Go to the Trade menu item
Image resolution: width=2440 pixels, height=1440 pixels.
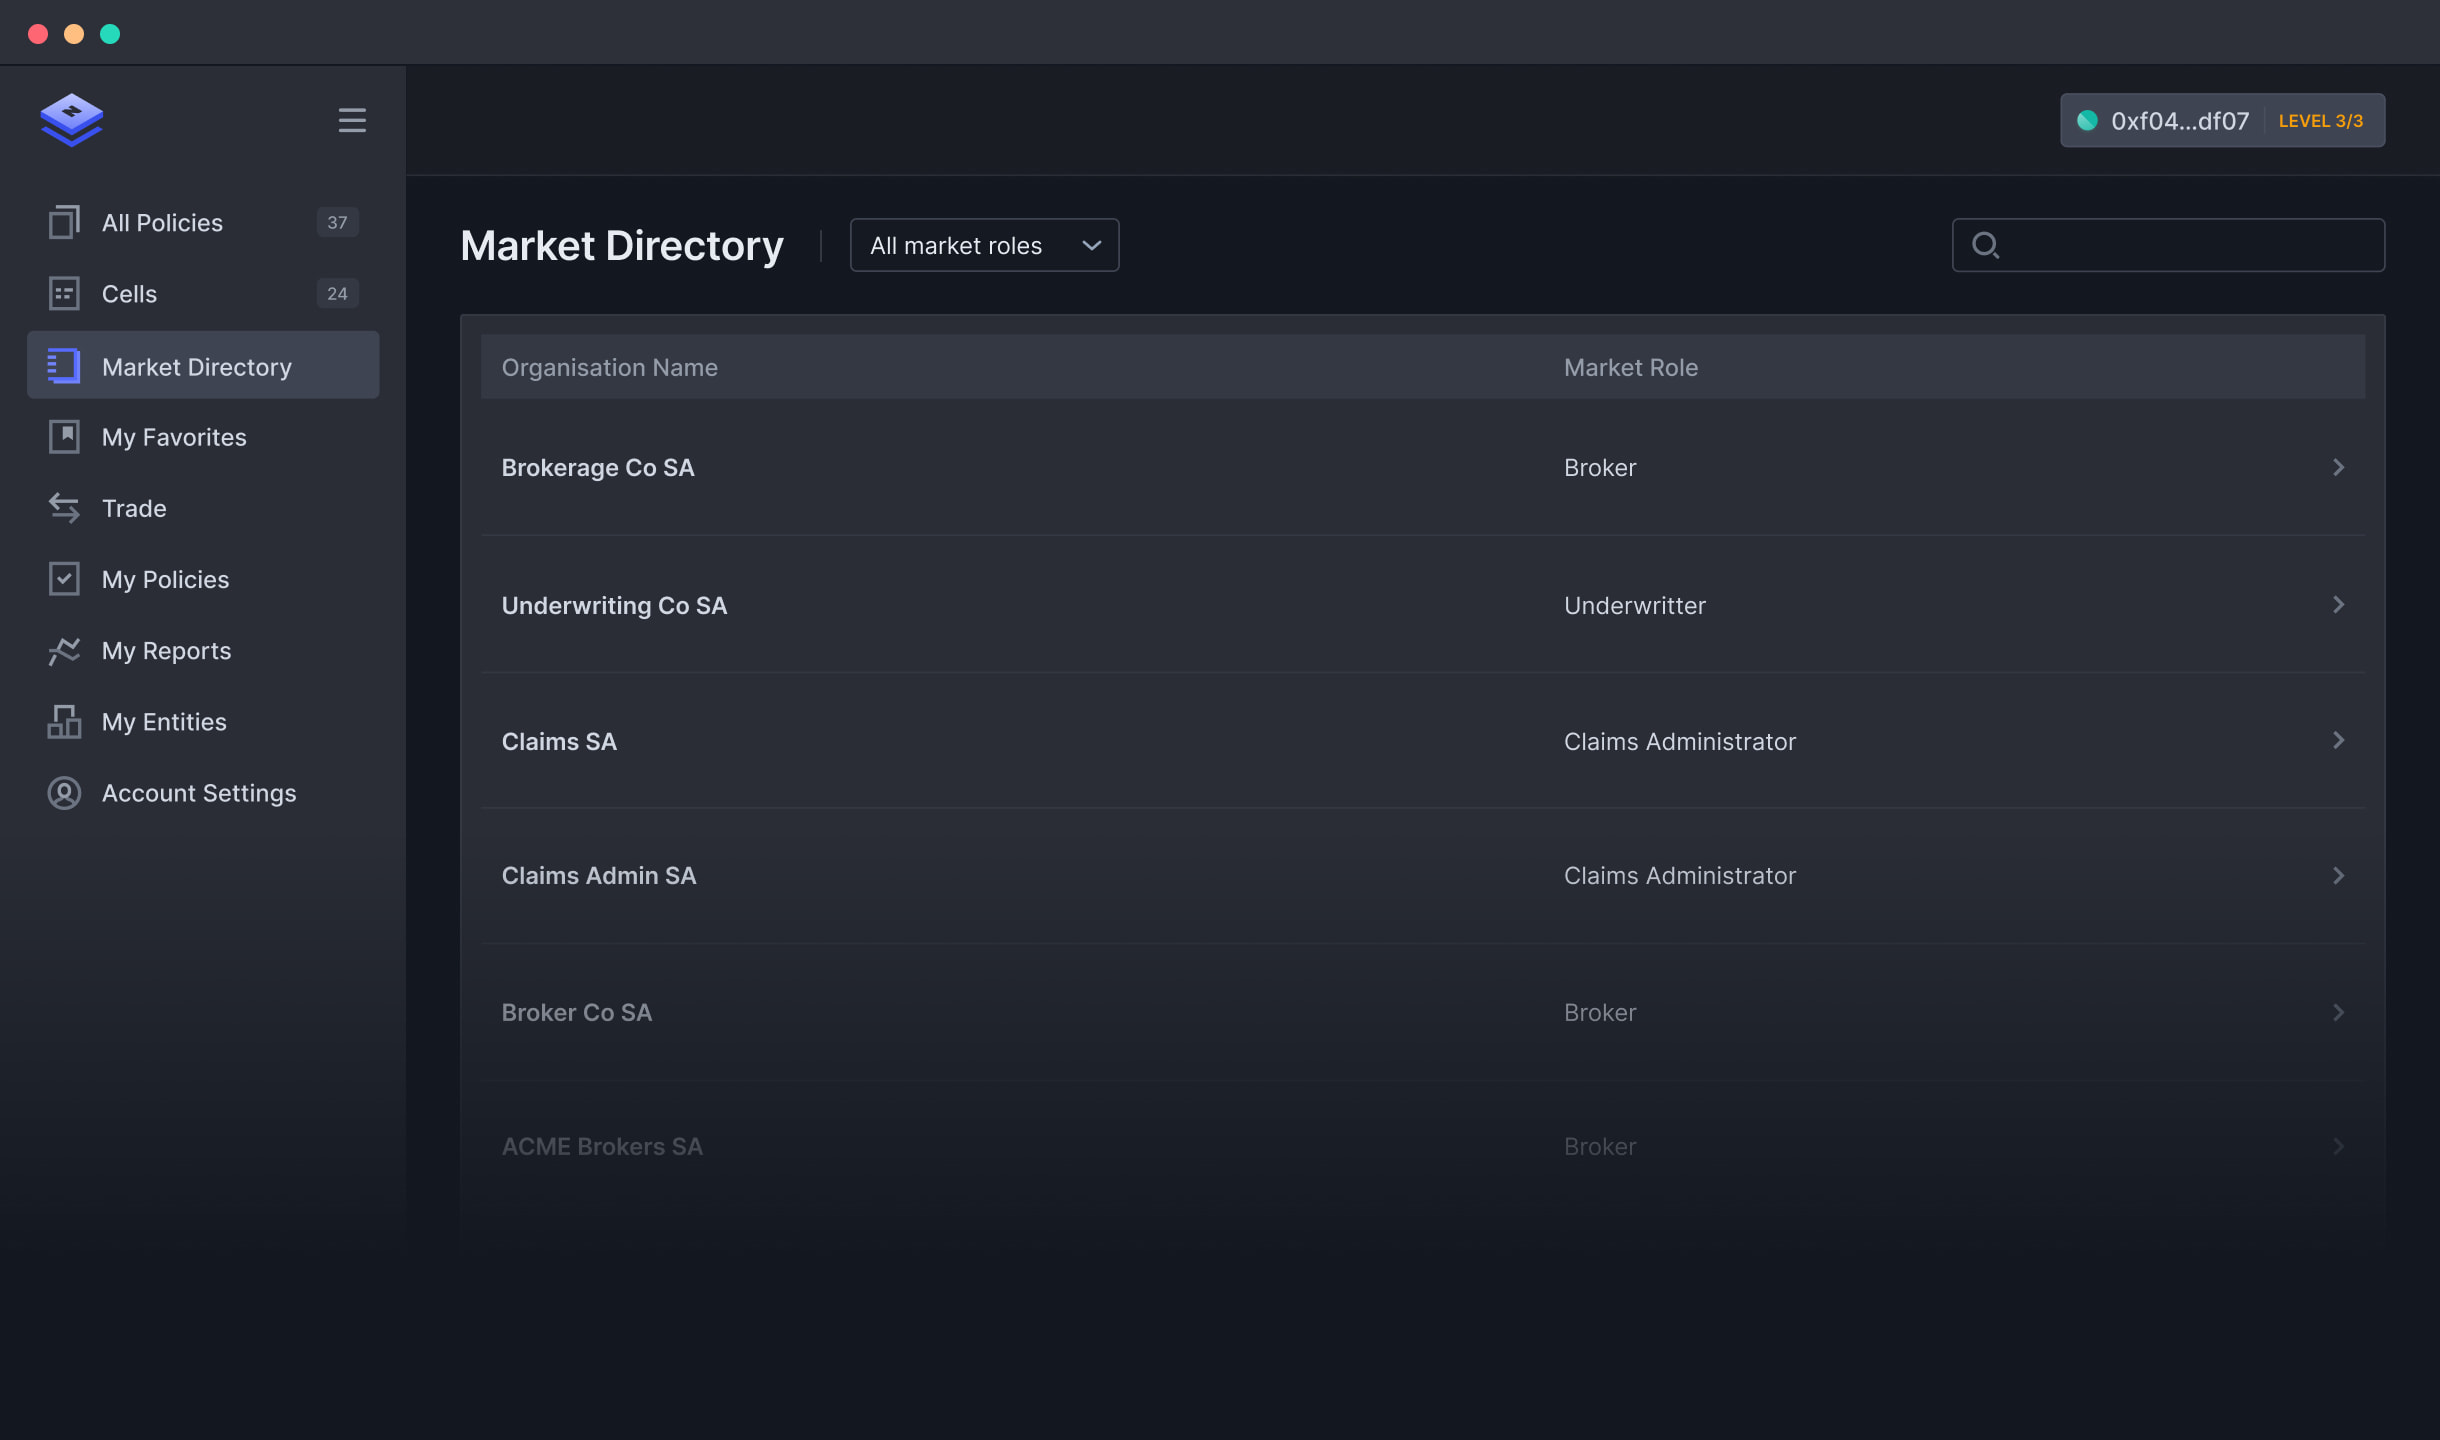(x=134, y=508)
